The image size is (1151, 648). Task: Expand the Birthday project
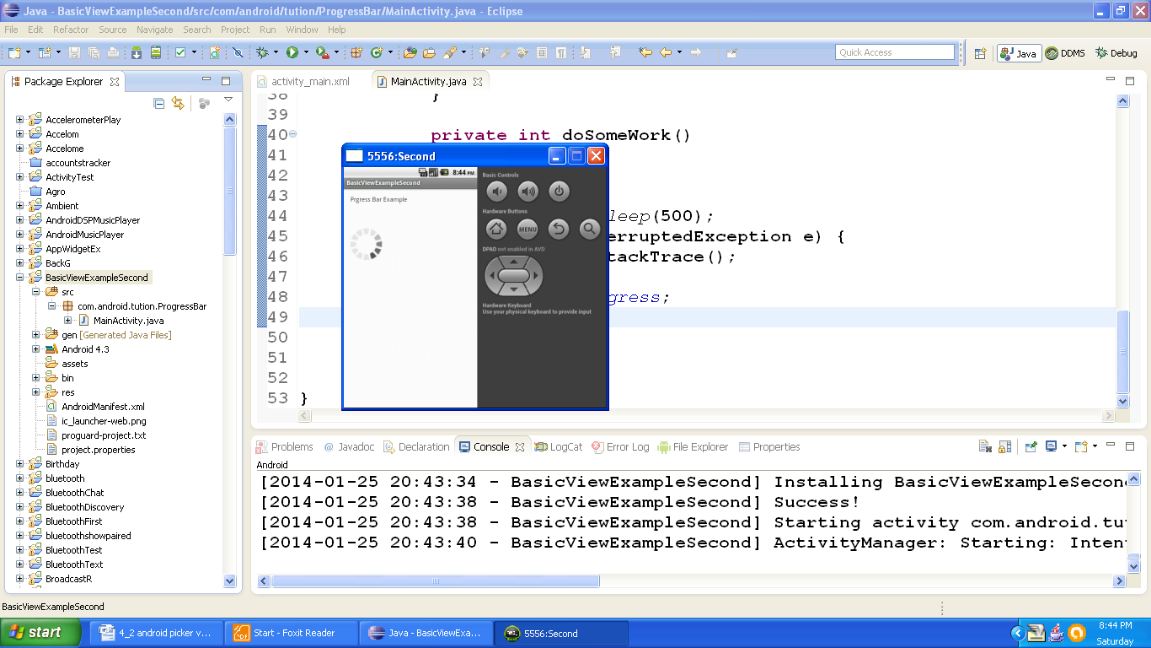[x=20, y=464]
